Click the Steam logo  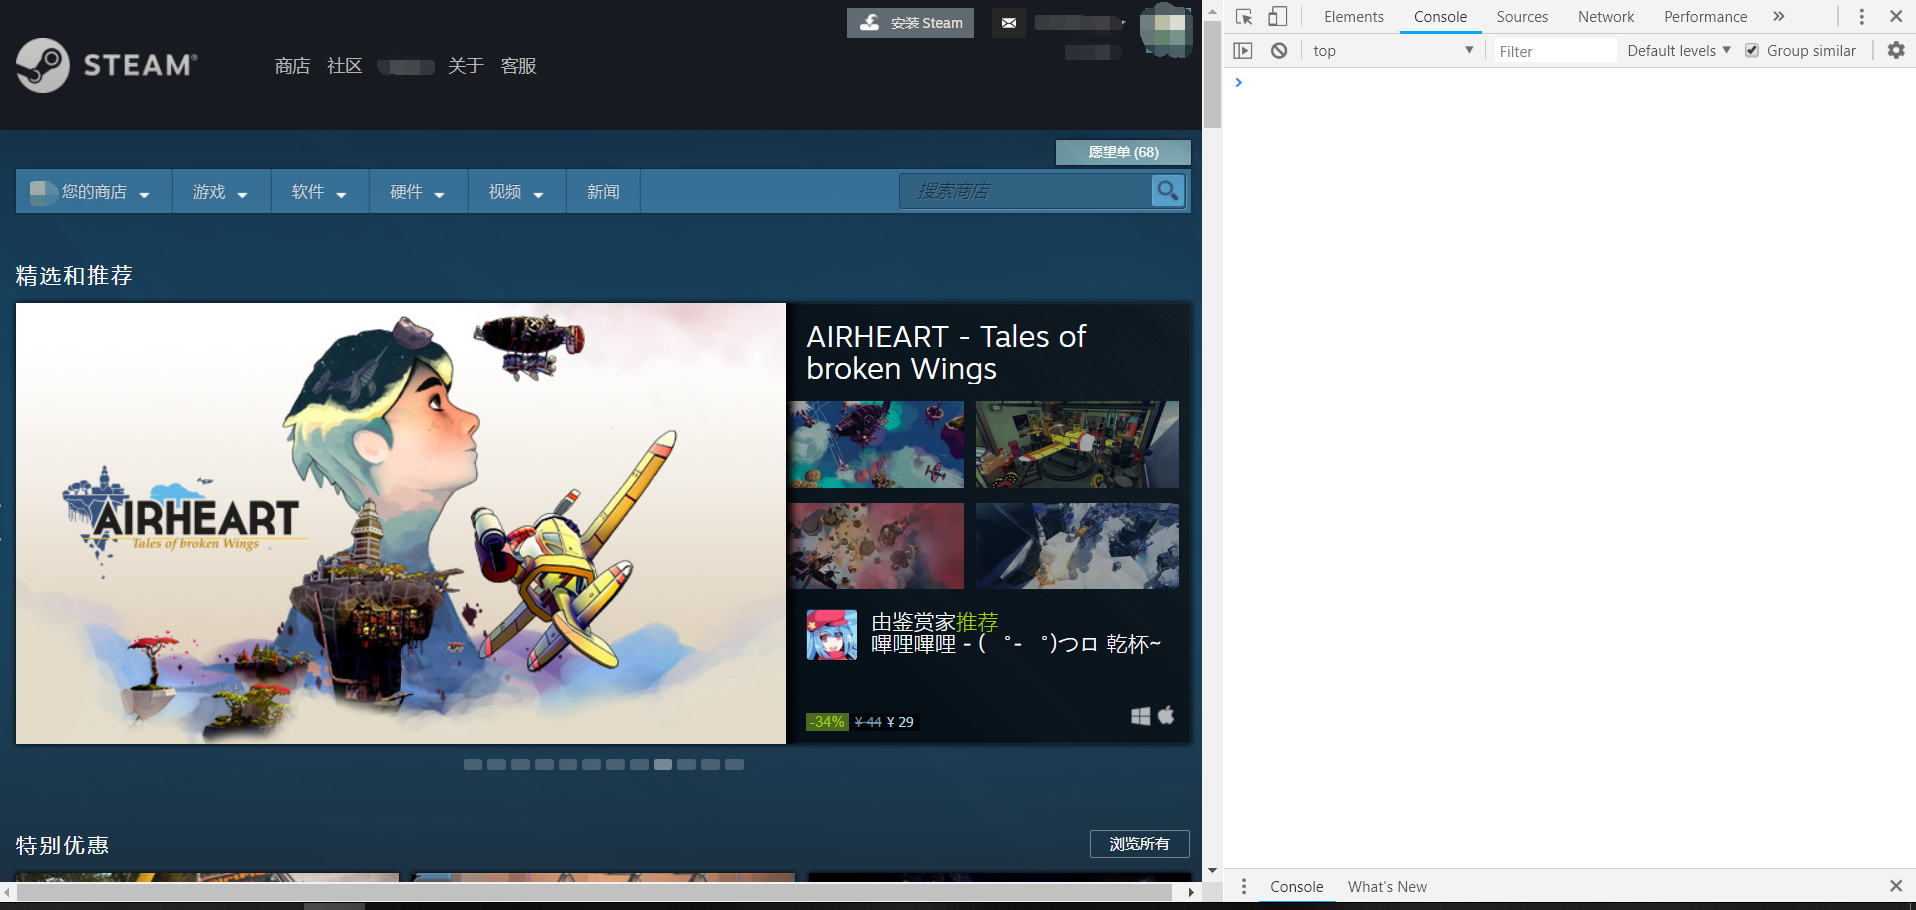106,65
